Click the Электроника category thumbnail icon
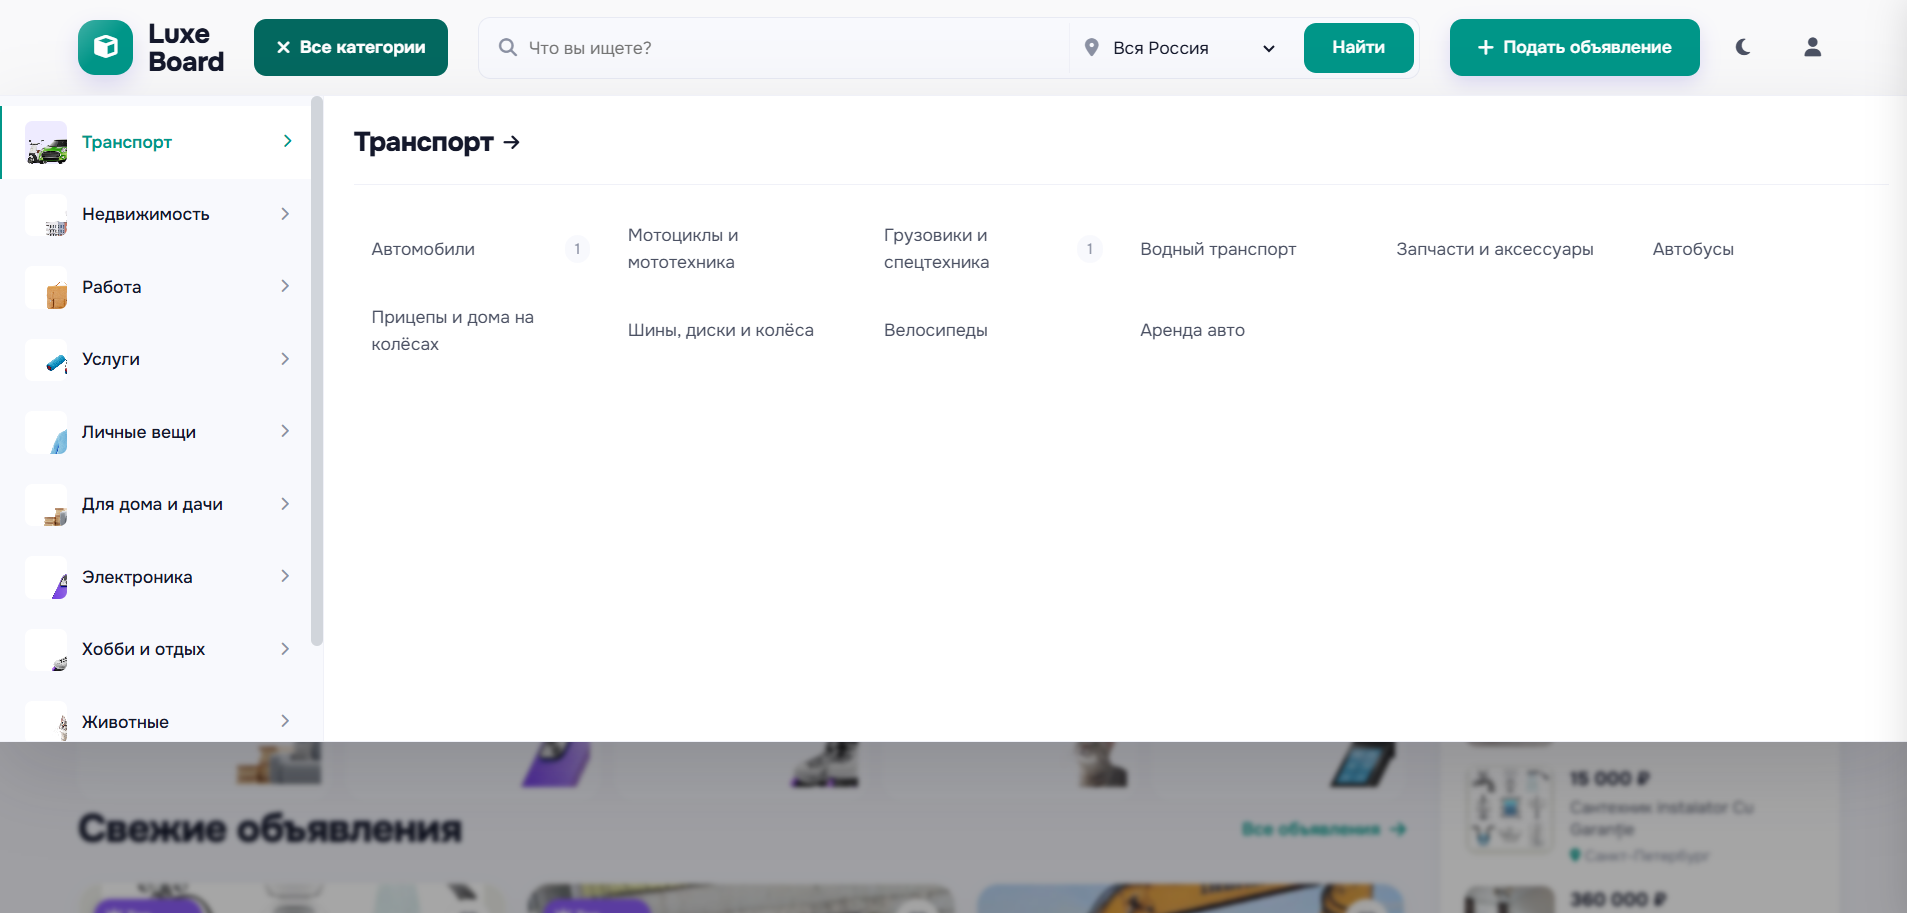 [46, 577]
